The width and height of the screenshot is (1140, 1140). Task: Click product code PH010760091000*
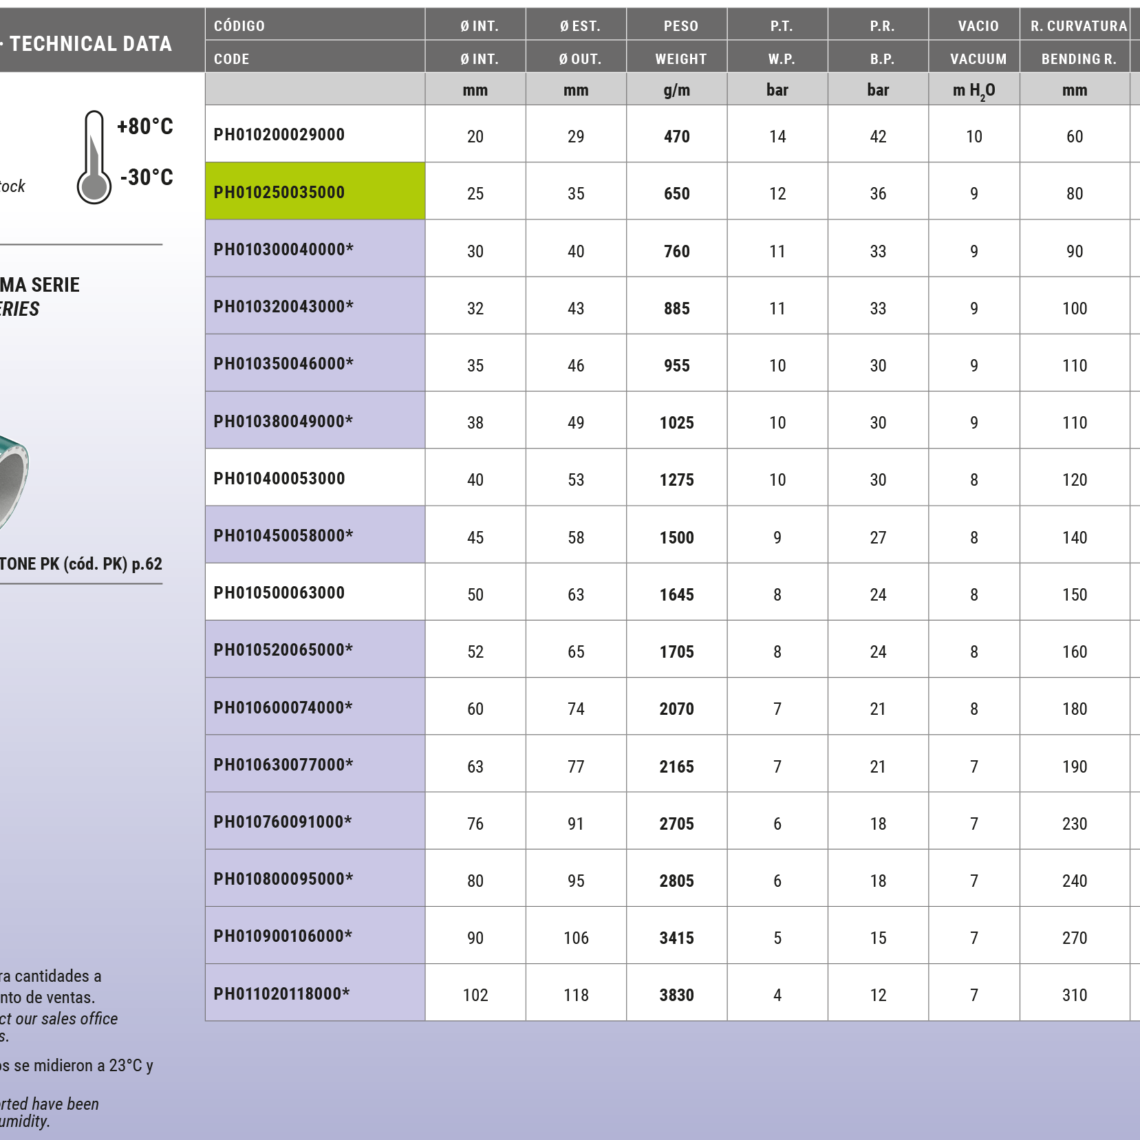[x=282, y=822]
